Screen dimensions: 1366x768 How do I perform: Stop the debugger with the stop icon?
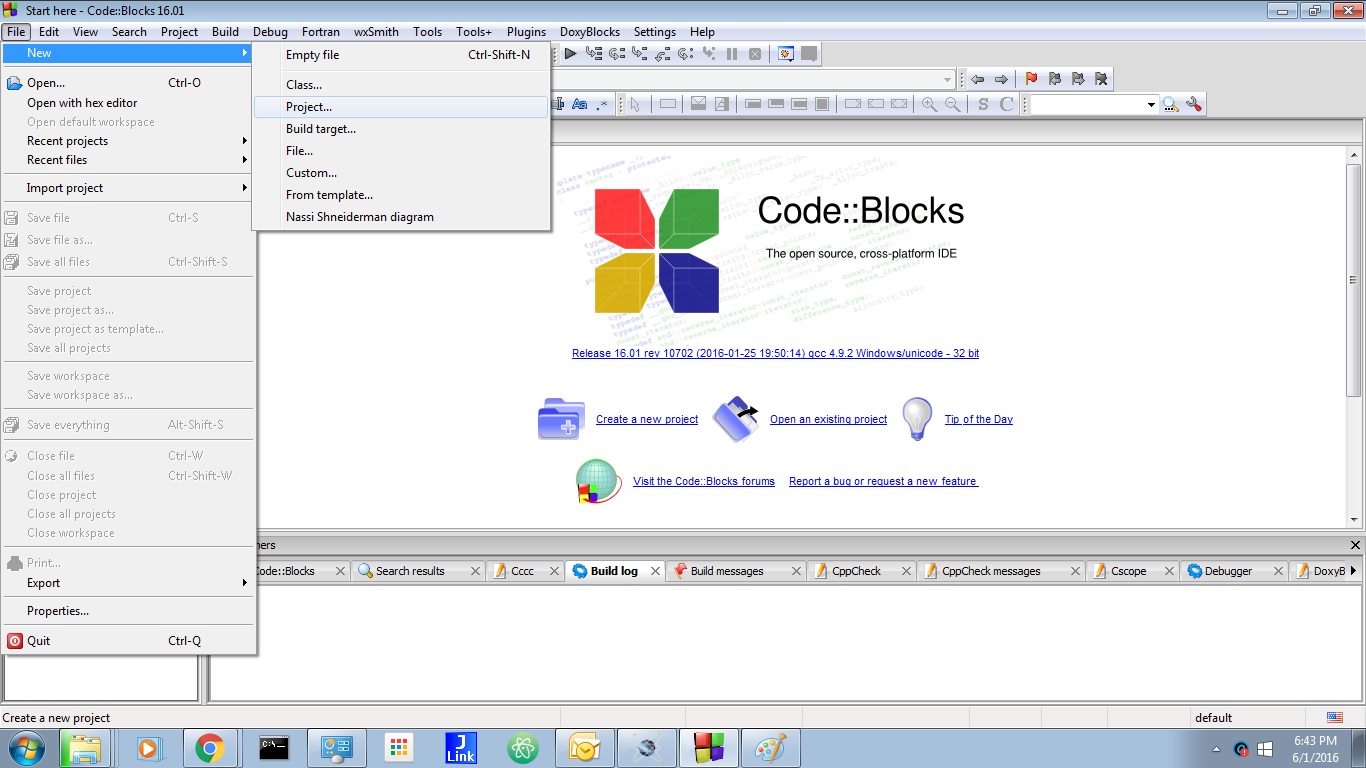point(756,54)
